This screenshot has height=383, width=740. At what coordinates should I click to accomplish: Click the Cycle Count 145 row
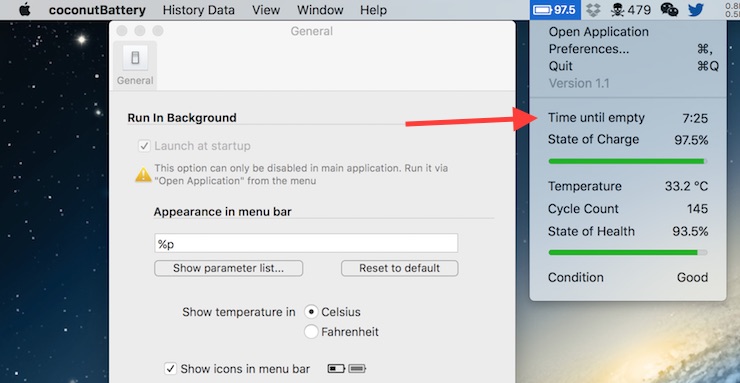tap(628, 209)
